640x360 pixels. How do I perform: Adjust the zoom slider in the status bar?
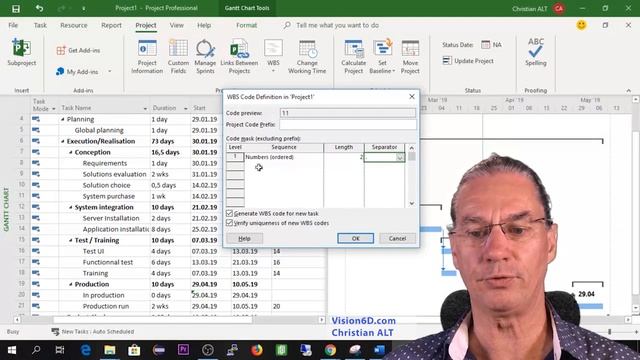(610, 332)
